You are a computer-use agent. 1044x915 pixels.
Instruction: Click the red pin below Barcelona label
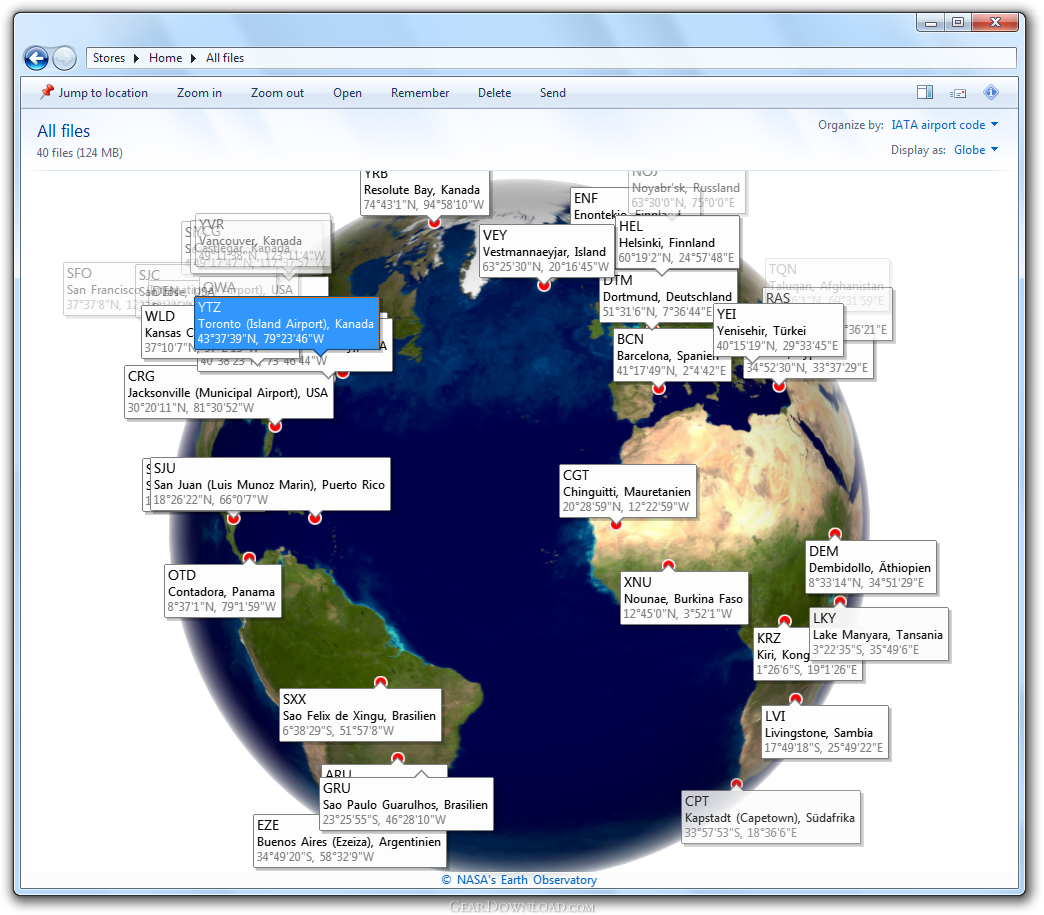click(658, 388)
